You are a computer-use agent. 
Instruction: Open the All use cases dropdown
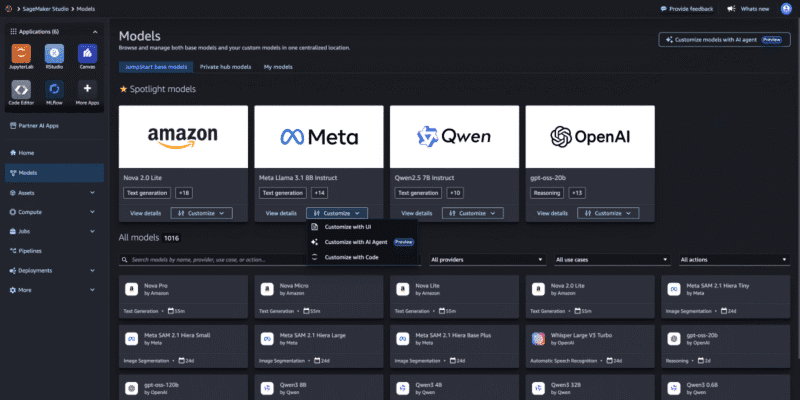(x=612, y=260)
